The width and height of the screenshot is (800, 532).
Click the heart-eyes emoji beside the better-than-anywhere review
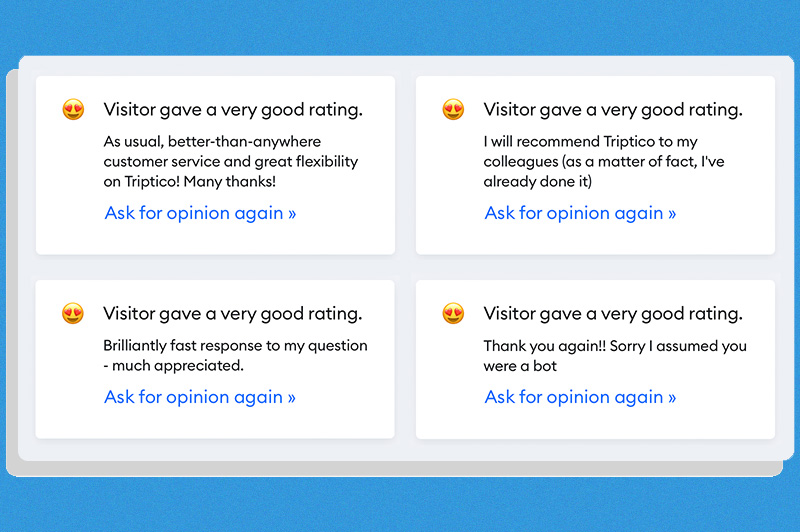[73, 110]
